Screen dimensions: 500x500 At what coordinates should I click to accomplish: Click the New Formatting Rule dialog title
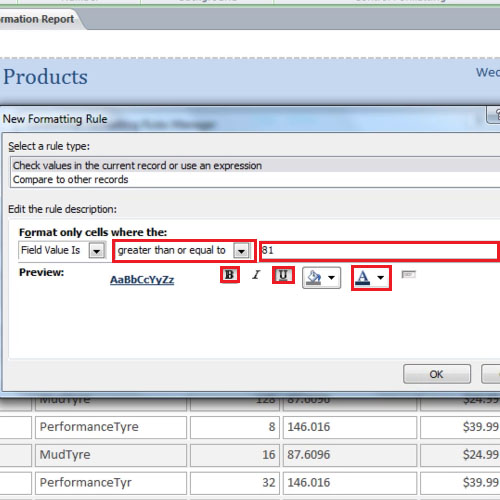[55, 119]
